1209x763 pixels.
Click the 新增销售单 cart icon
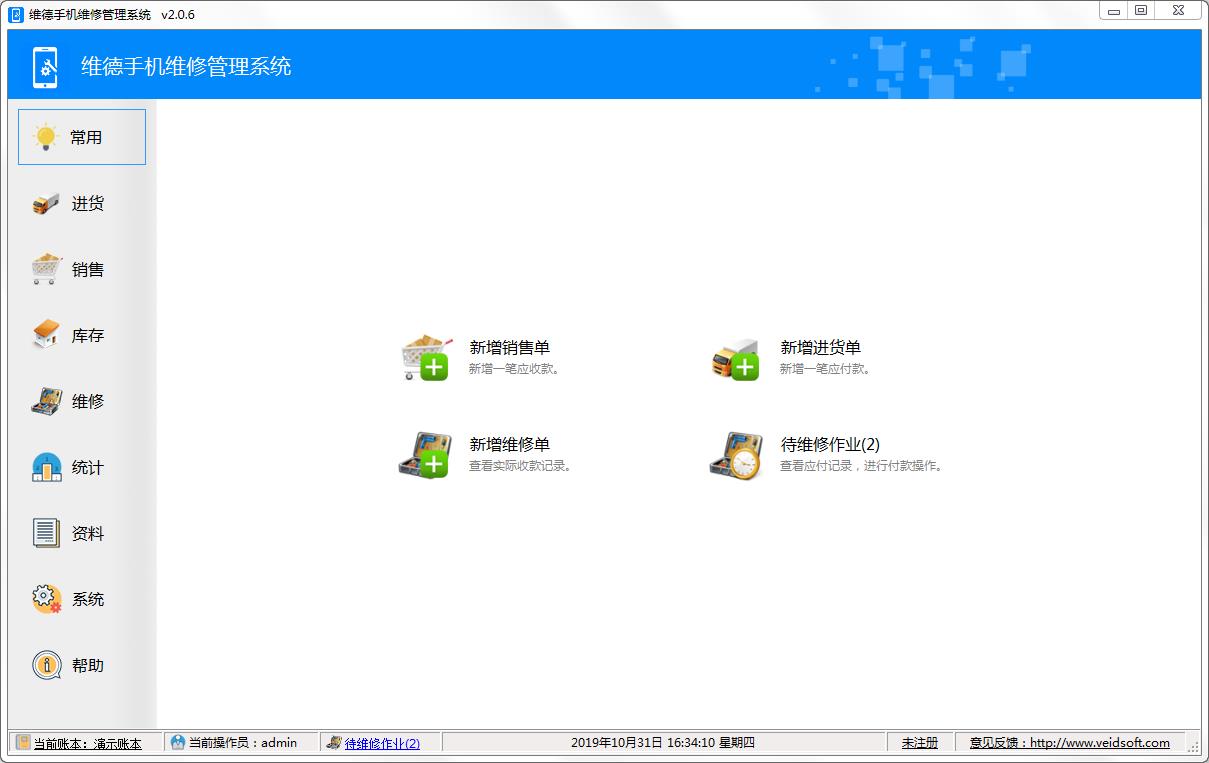tap(426, 357)
